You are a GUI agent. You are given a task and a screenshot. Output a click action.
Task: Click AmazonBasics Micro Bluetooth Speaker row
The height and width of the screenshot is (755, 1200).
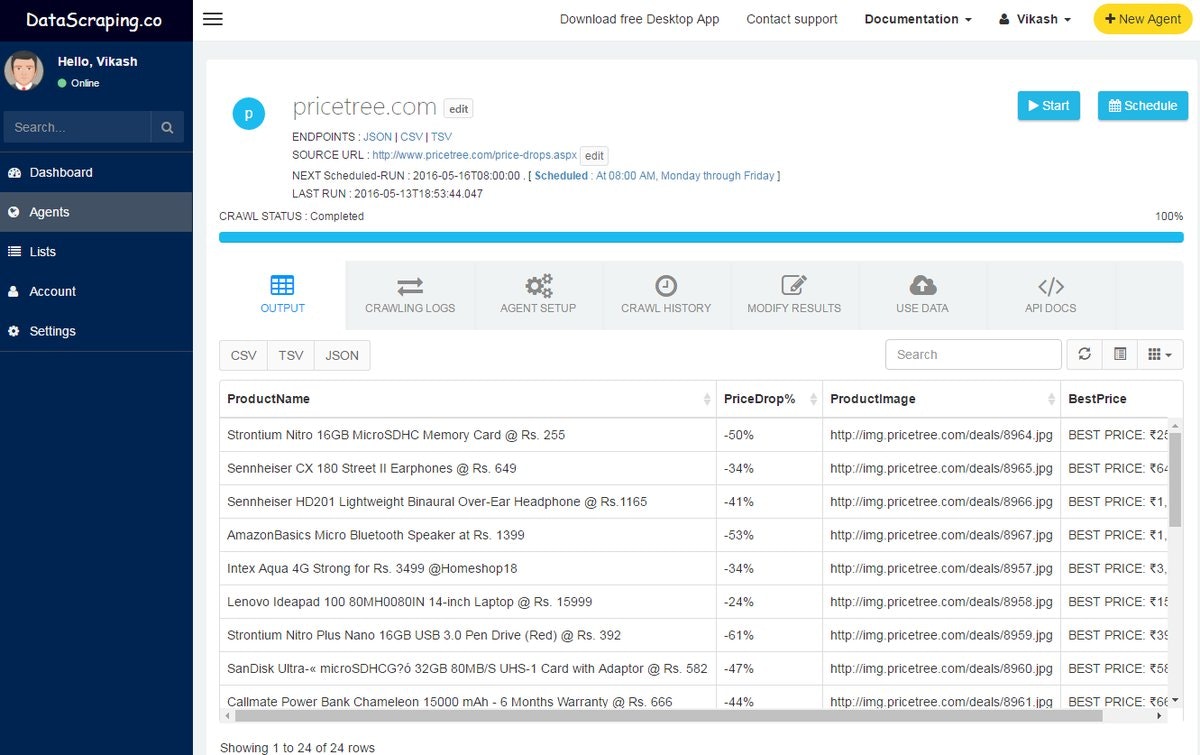pos(694,535)
